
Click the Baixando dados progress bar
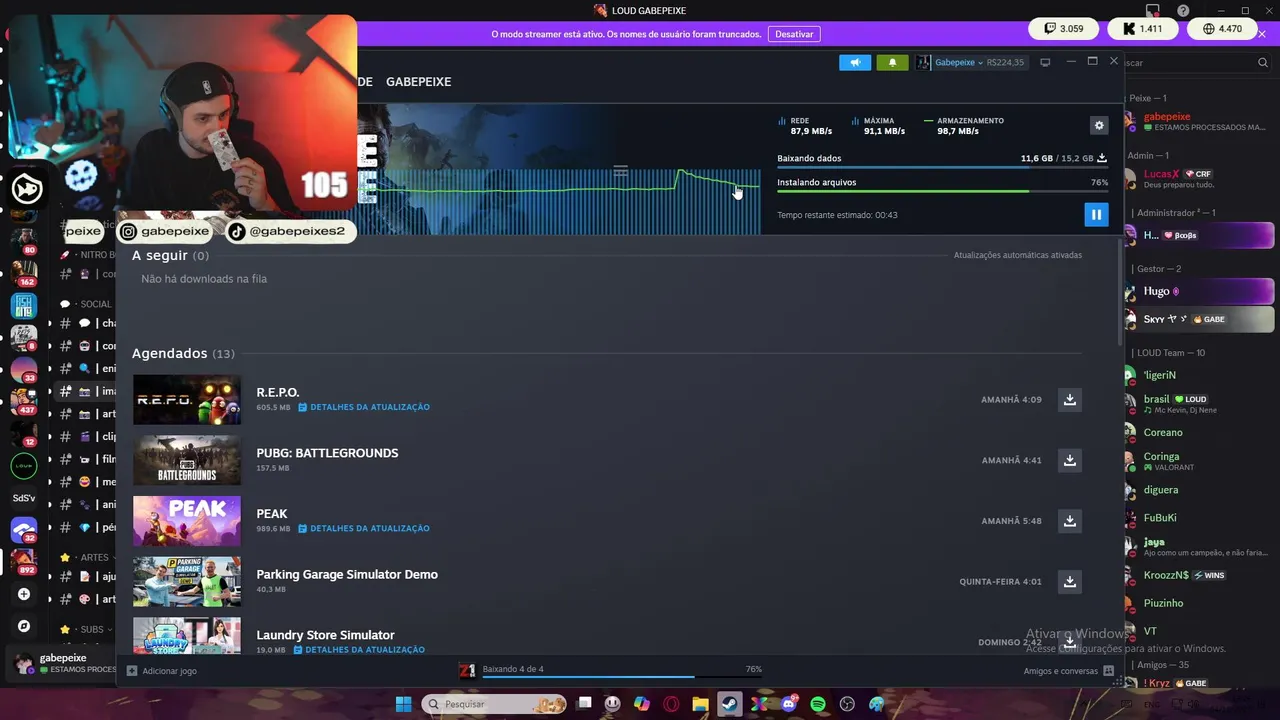(x=942, y=168)
